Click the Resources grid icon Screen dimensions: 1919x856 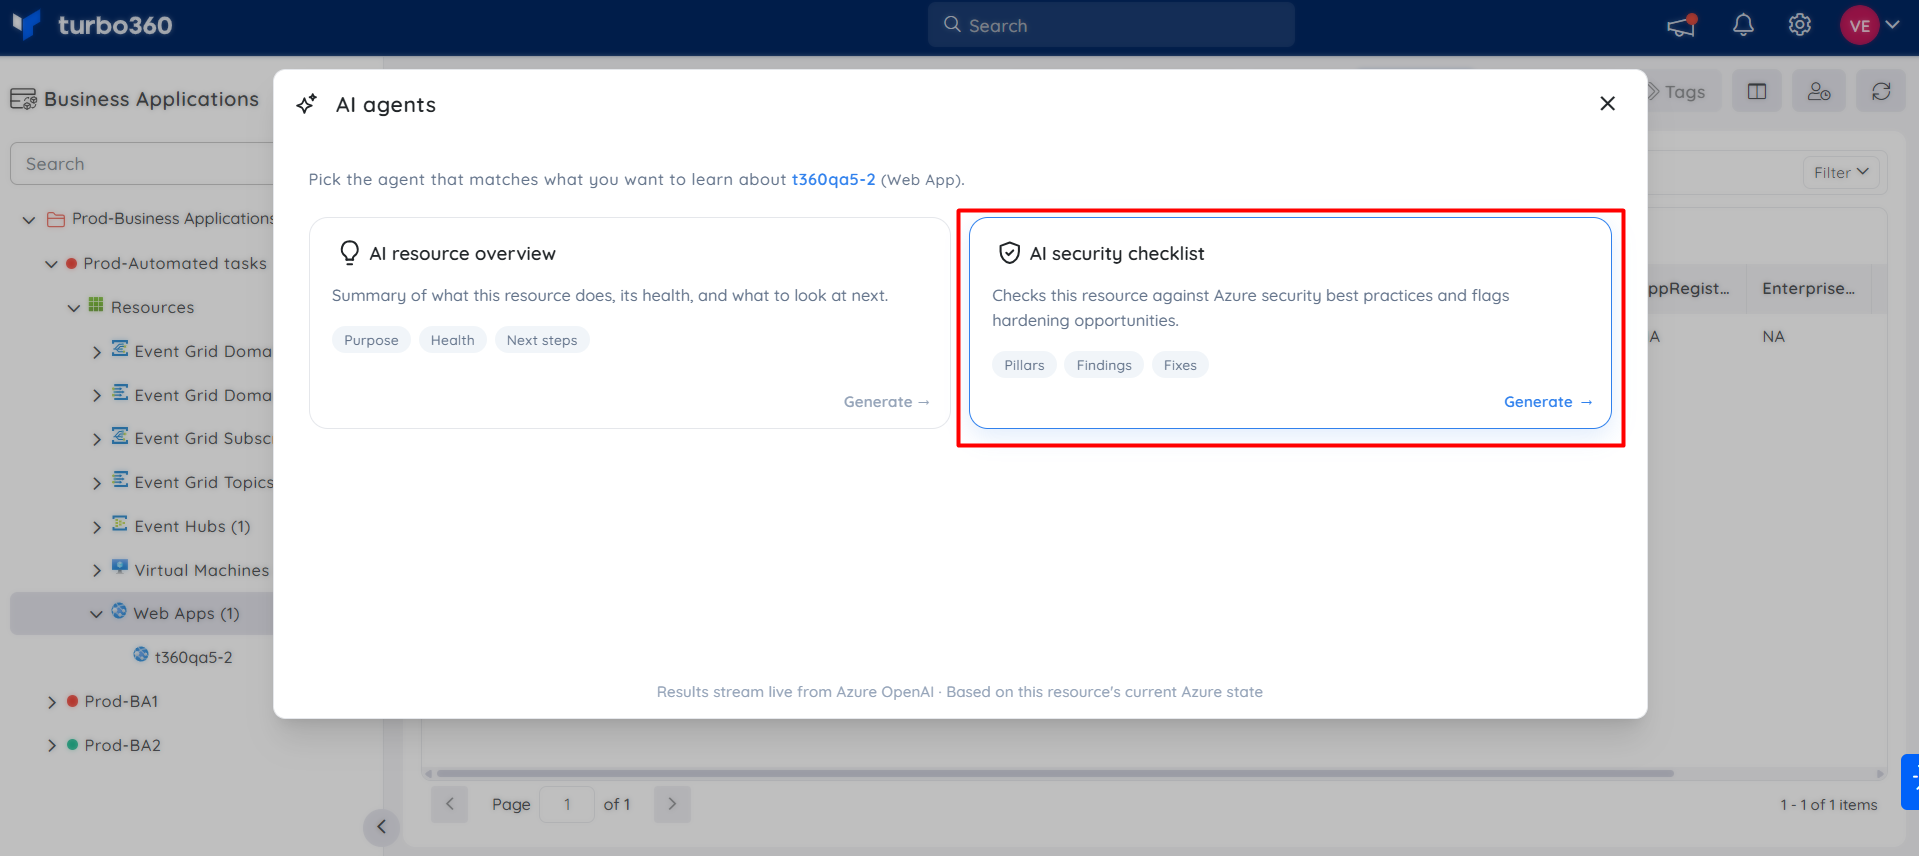pyautogui.click(x=96, y=304)
